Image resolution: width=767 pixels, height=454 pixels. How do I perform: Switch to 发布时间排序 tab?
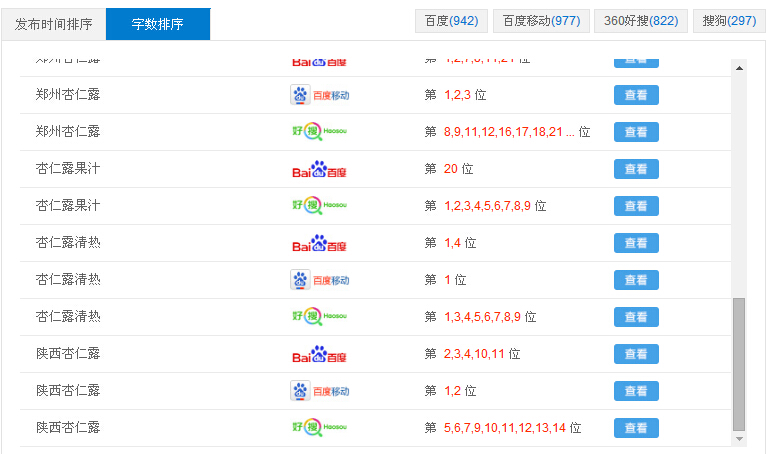(x=53, y=24)
